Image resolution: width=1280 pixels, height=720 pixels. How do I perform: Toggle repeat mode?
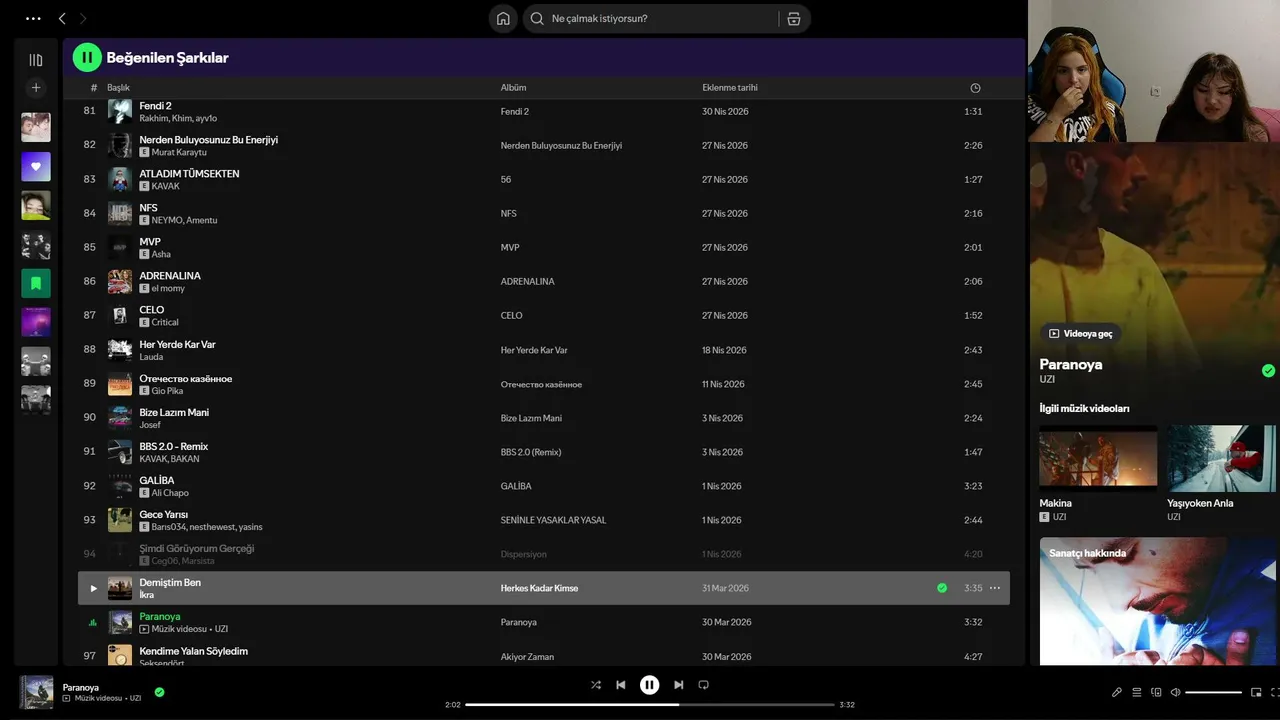coord(703,685)
